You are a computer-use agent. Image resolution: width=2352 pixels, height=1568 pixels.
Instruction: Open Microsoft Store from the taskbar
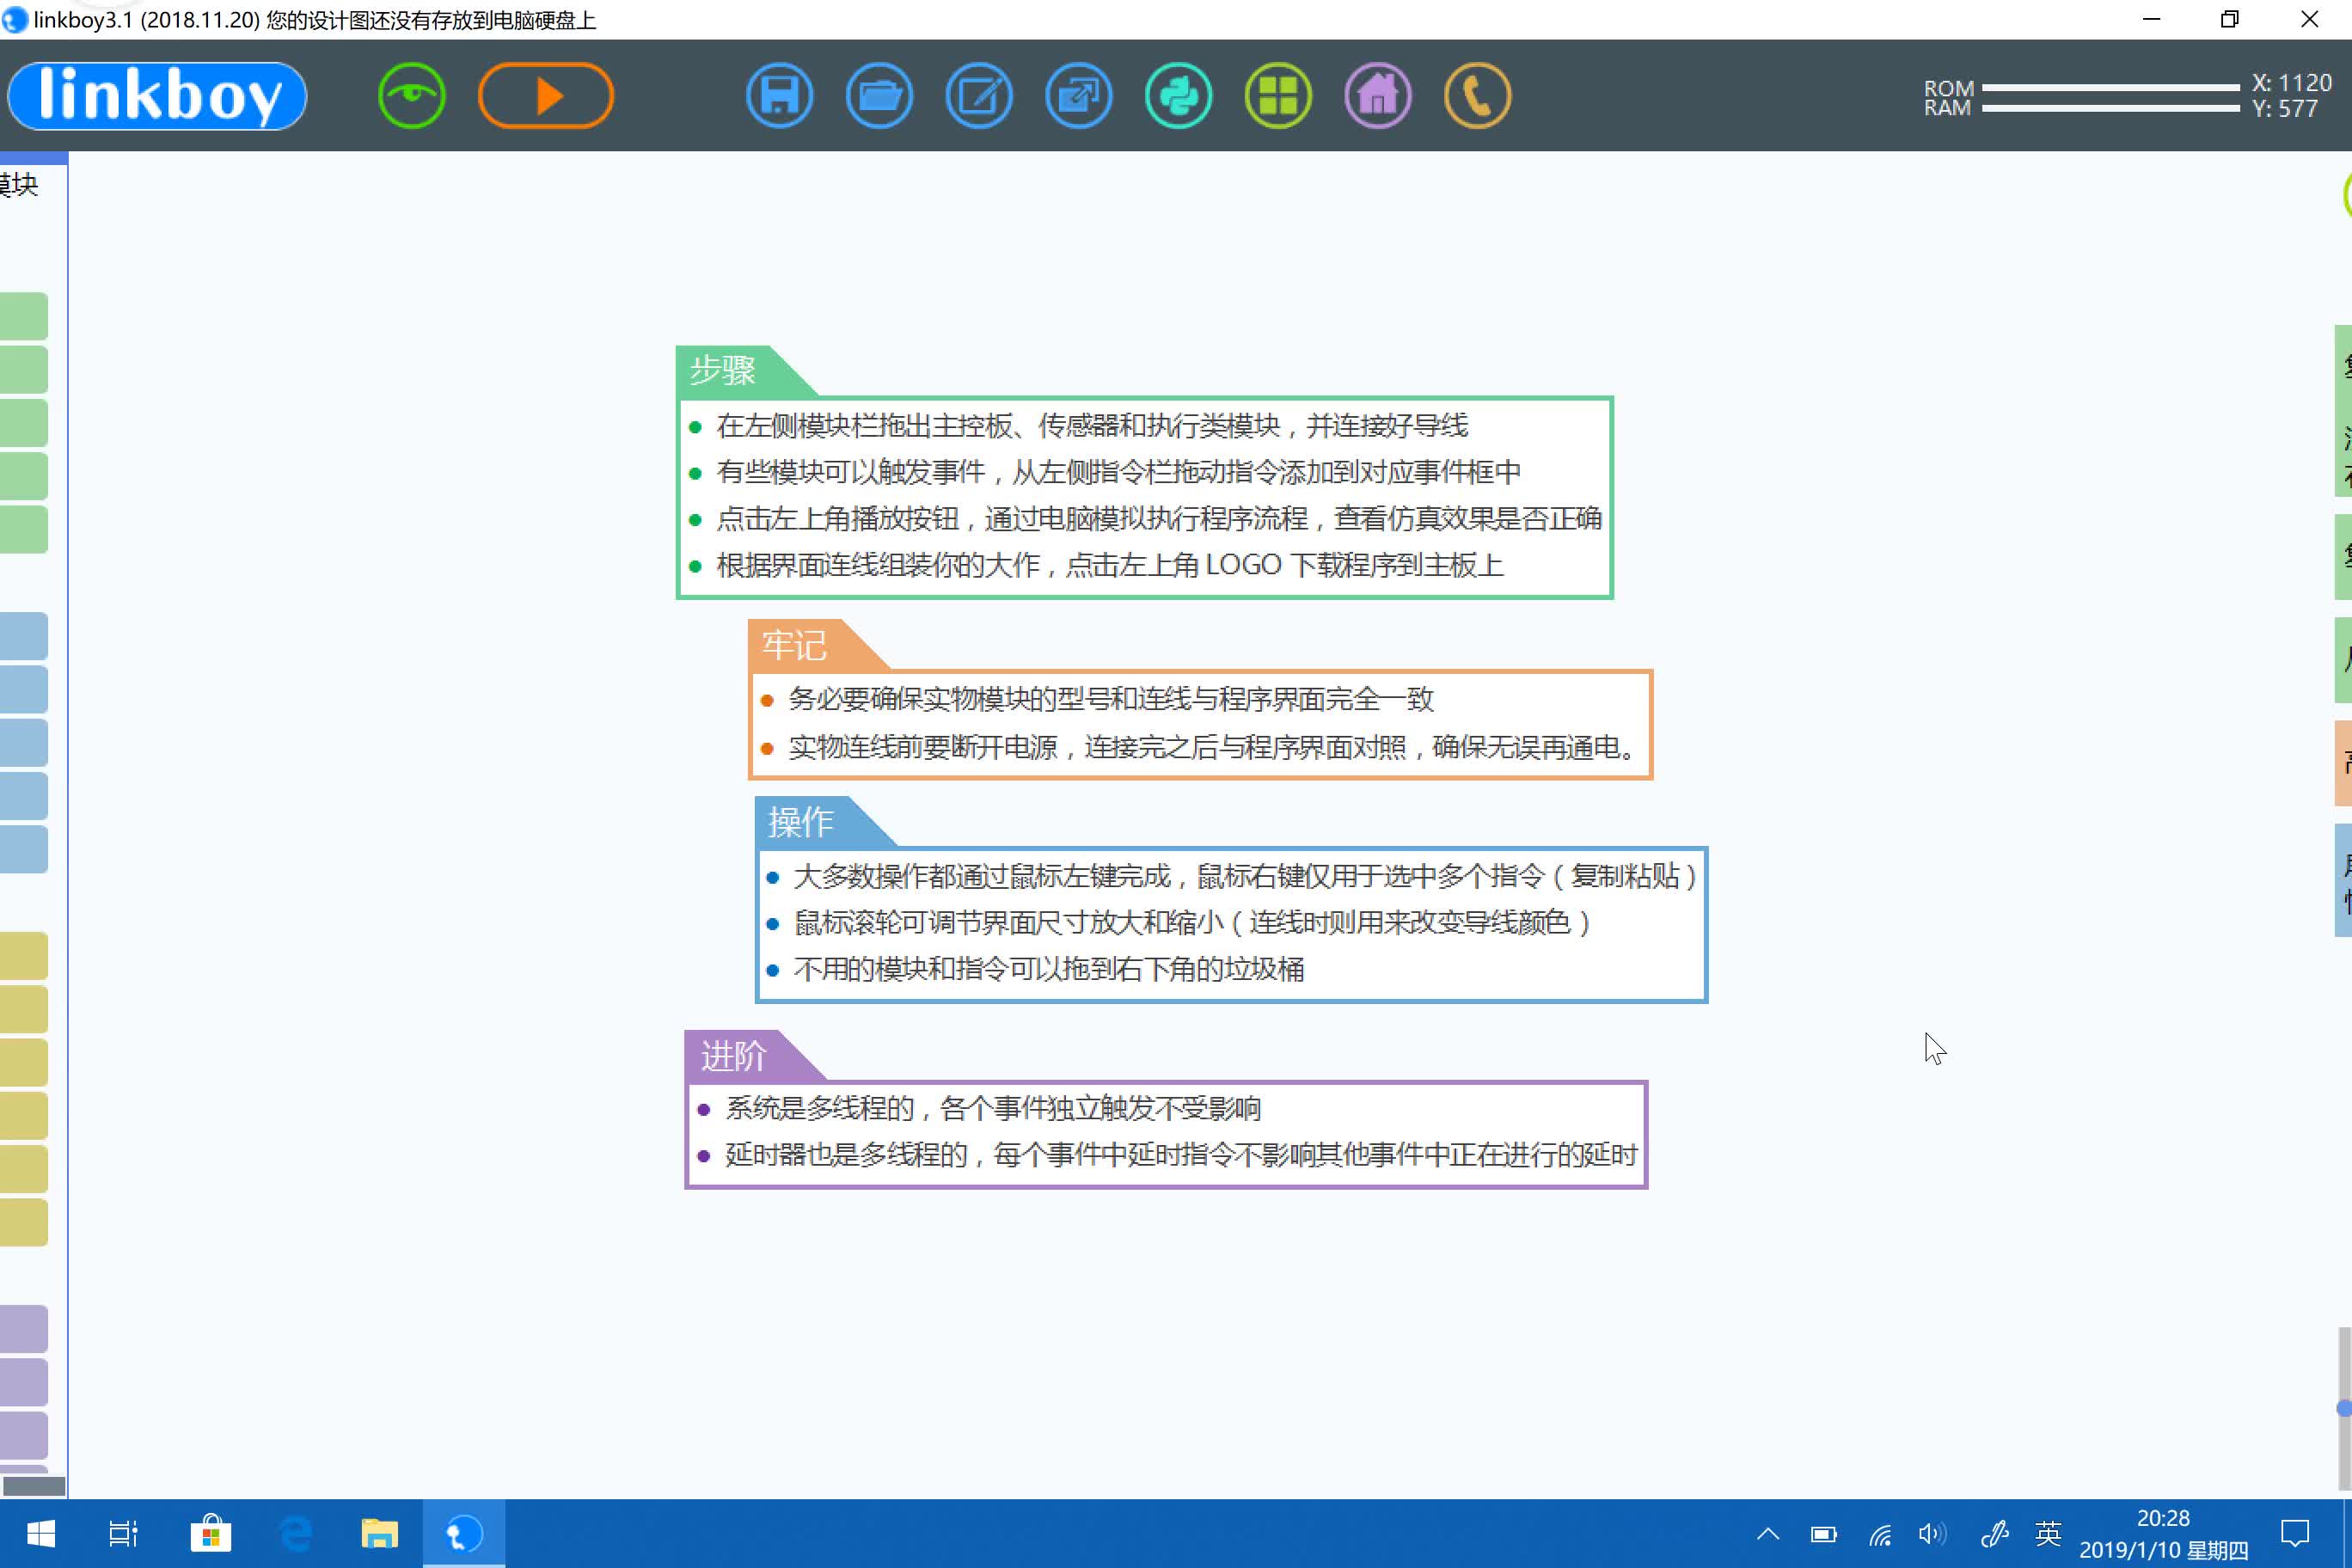tap(210, 1533)
